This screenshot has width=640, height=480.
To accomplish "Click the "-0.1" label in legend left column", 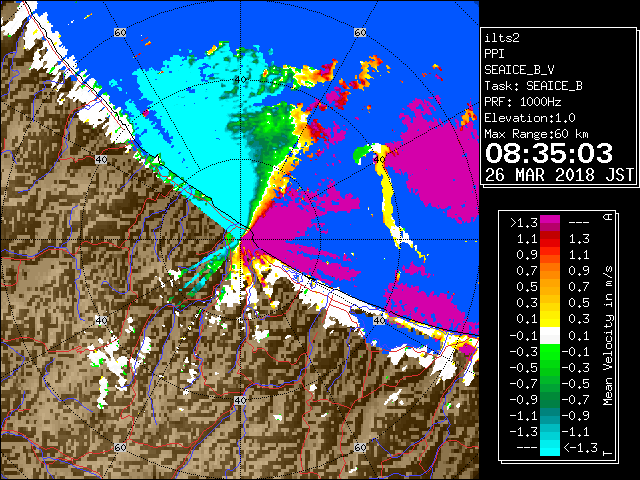I will (523, 336).
